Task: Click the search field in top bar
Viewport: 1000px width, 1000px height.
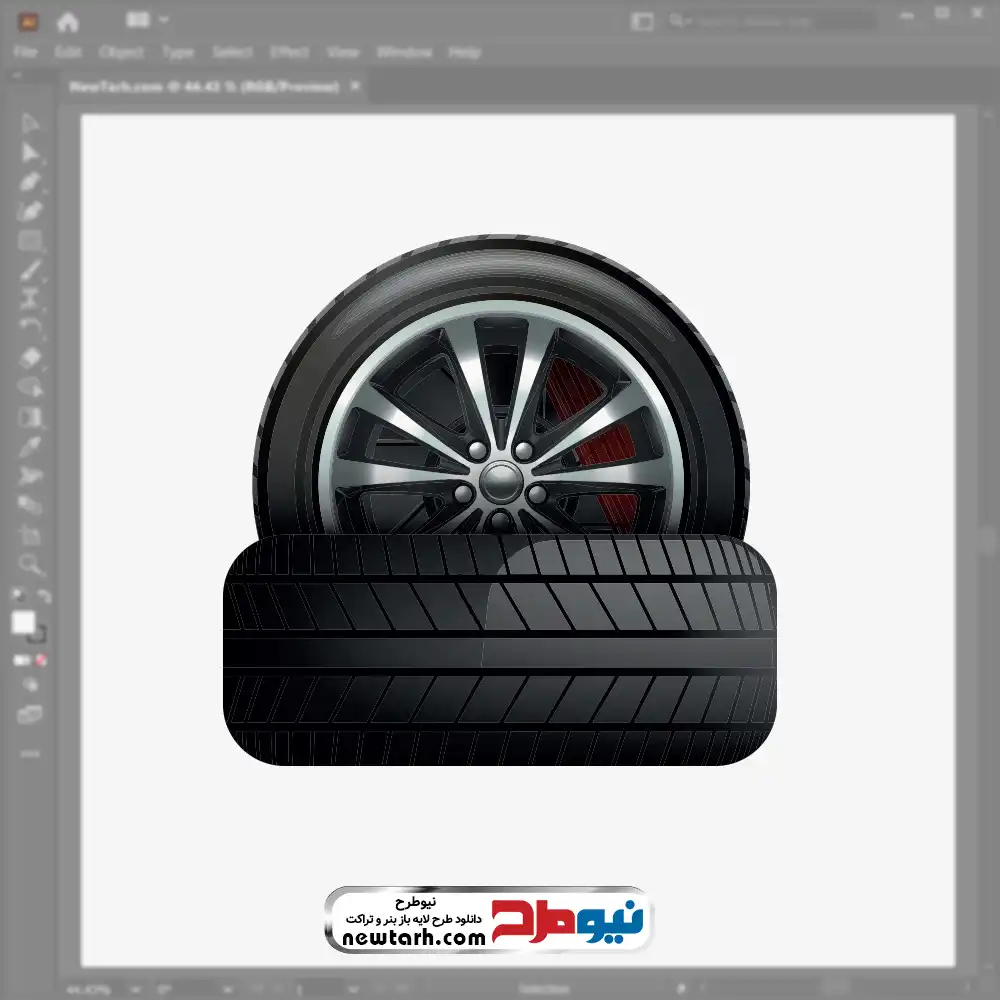Action: [x=770, y=21]
